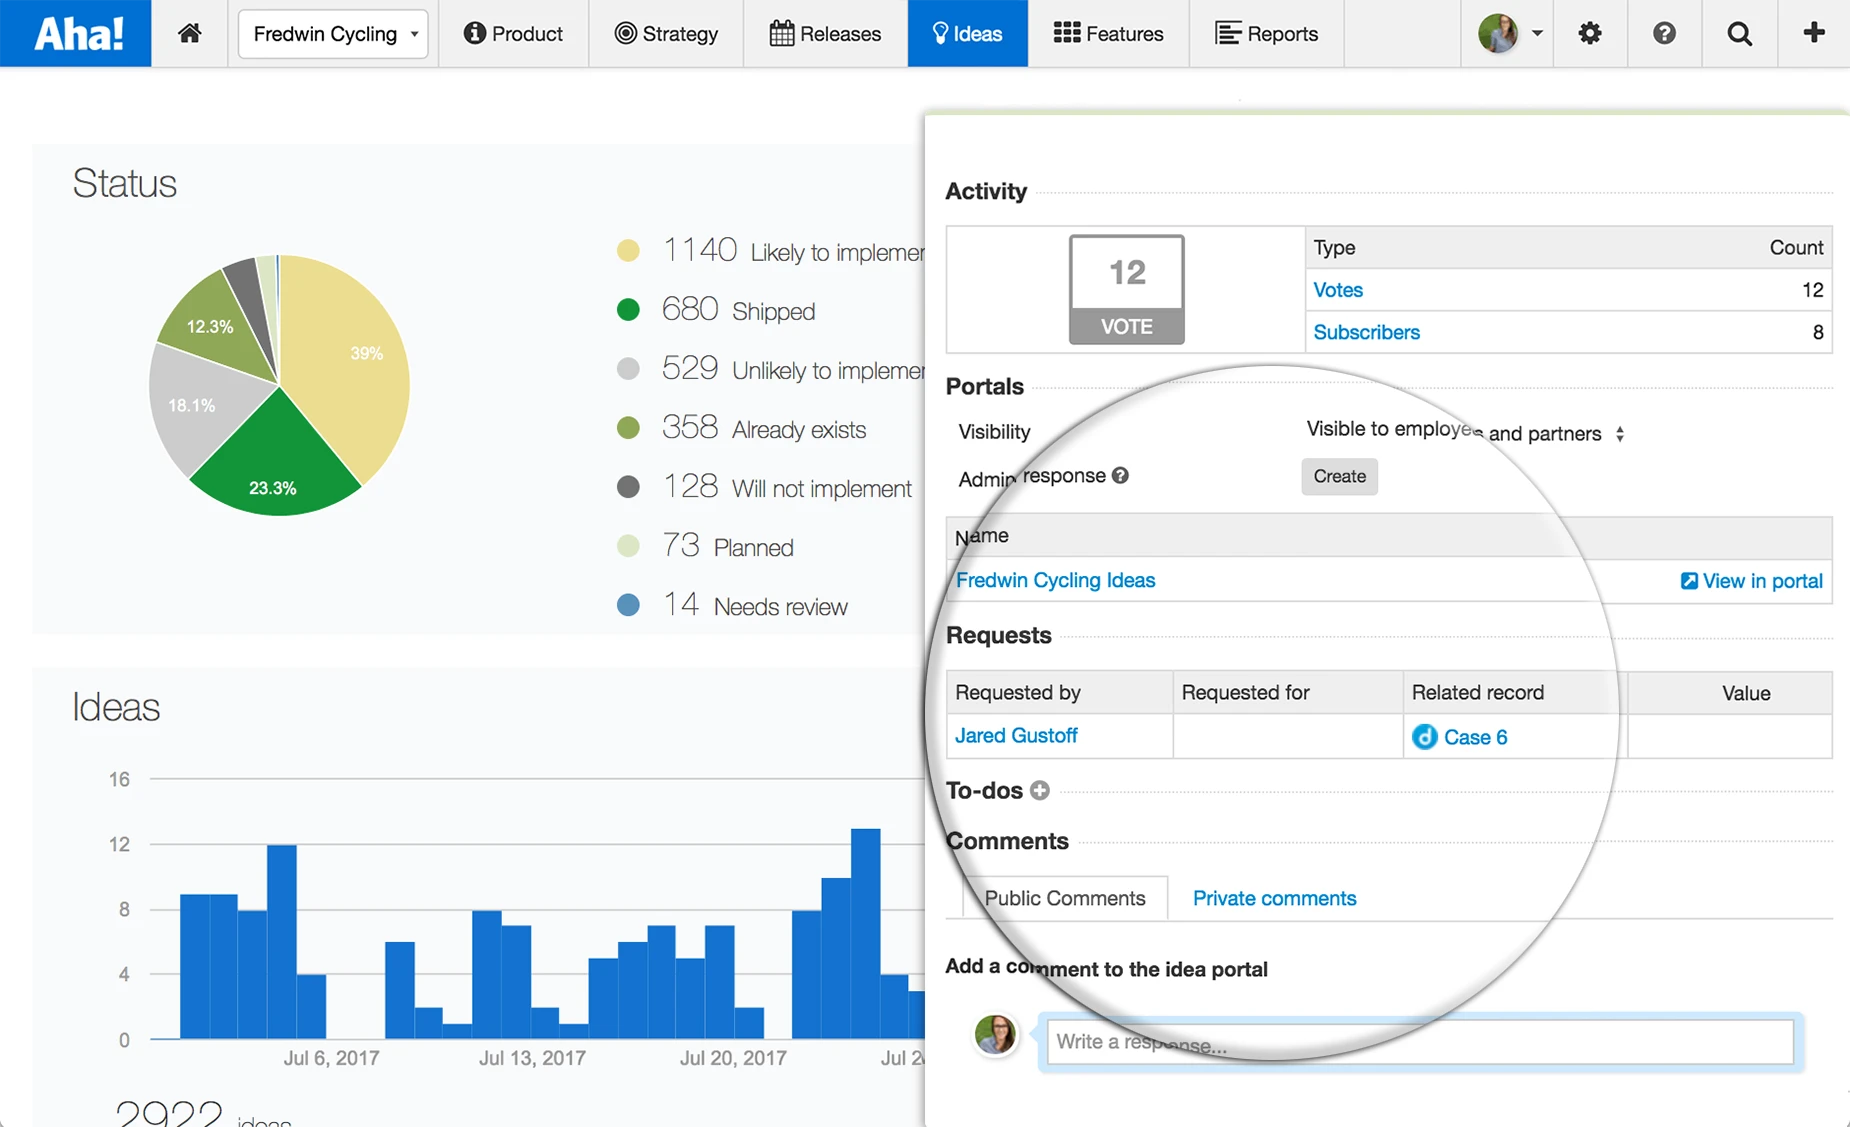The image size is (1850, 1127).
Task: Go to the Home icon
Action: [x=190, y=33]
